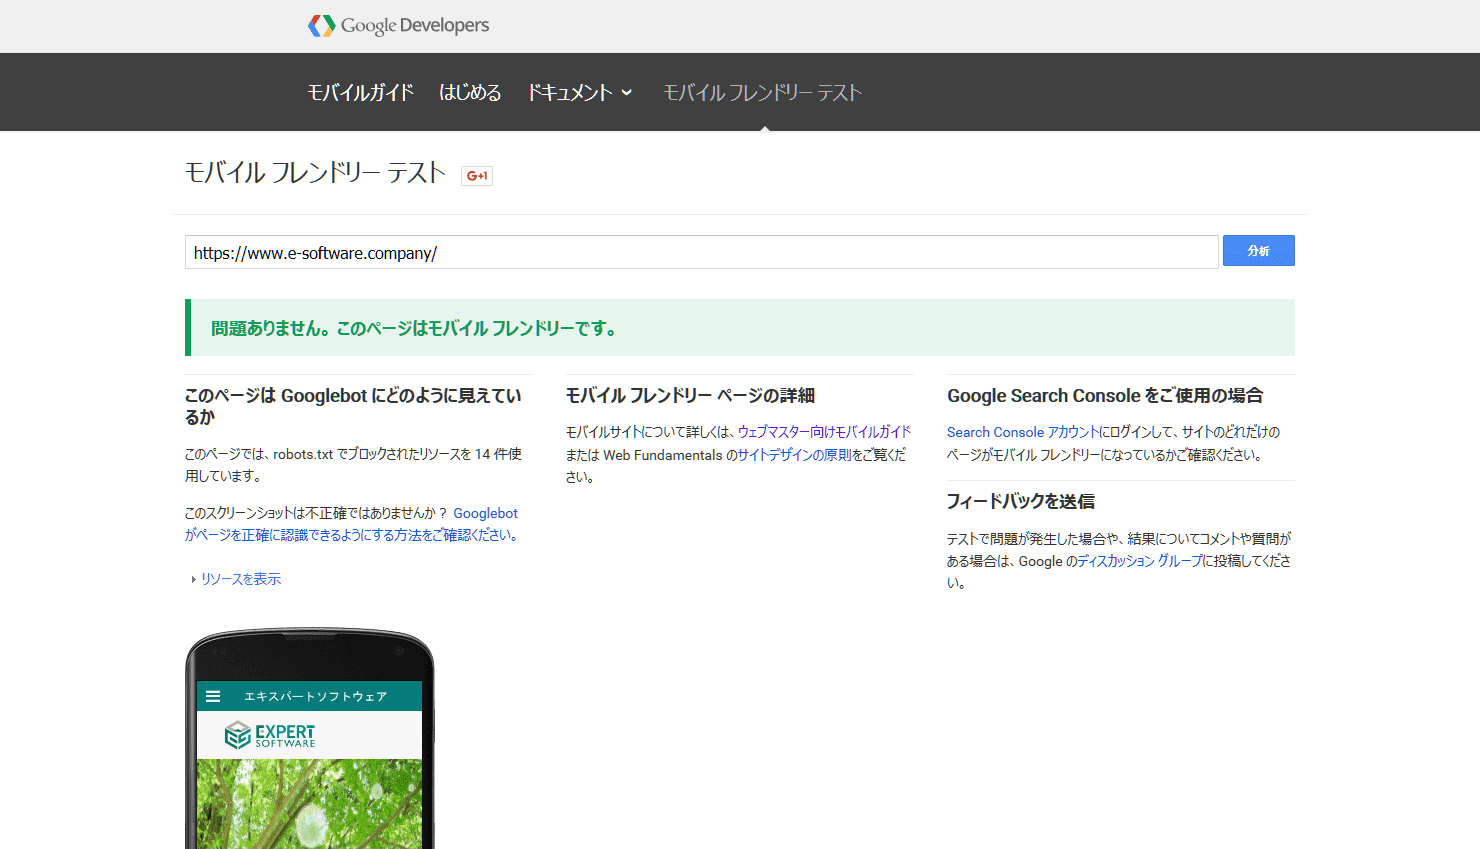
Task: Click the Google Developers logo
Action: click(398, 26)
